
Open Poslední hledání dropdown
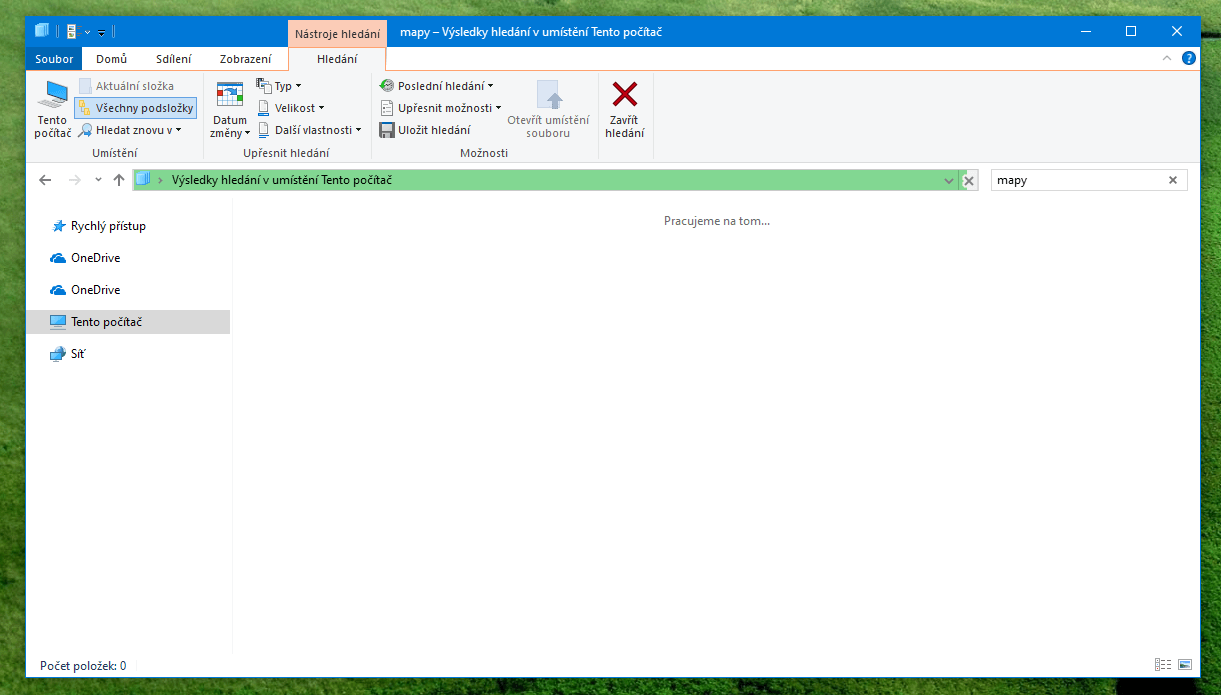click(x=437, y=86)
